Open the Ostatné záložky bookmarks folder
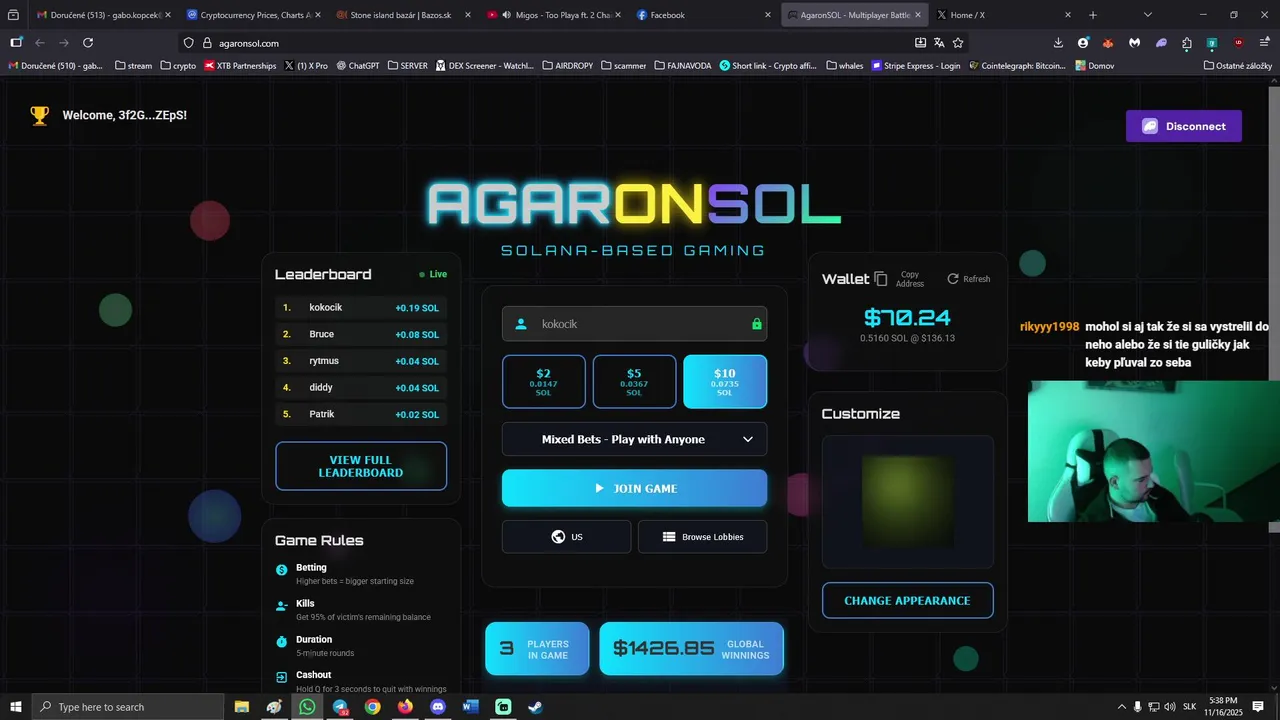Viewport: 1280px width, 720px height. pyautogui.click(x=1238, y=65)
